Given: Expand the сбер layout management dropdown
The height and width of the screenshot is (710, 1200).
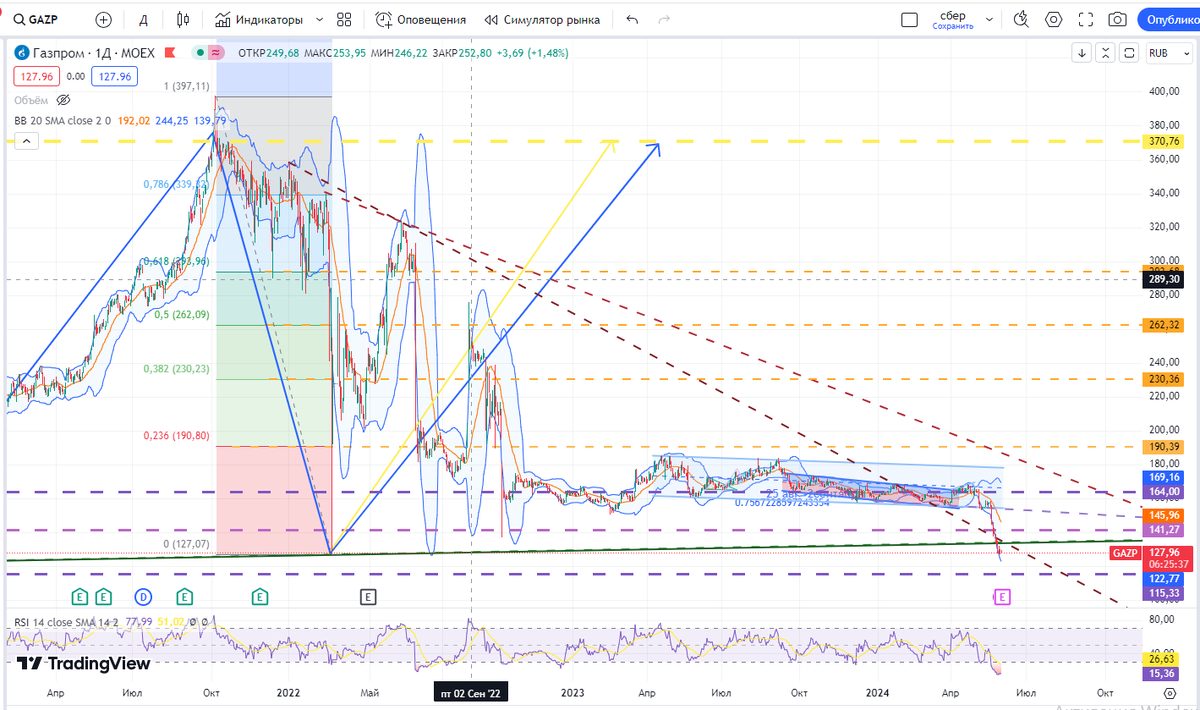Looking at the screenshot, I should pos(990,19).
